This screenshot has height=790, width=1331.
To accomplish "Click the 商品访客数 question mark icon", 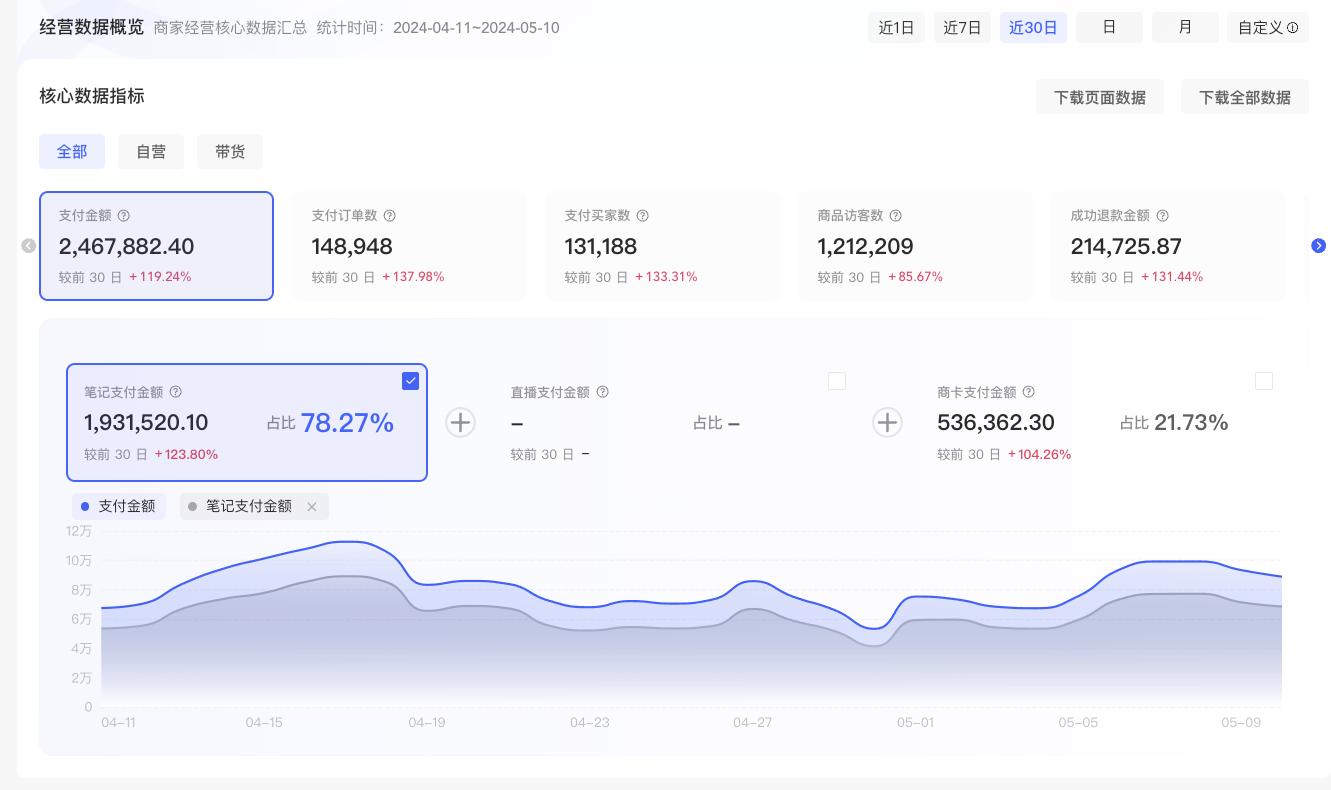I will click(x=895, y=215).
